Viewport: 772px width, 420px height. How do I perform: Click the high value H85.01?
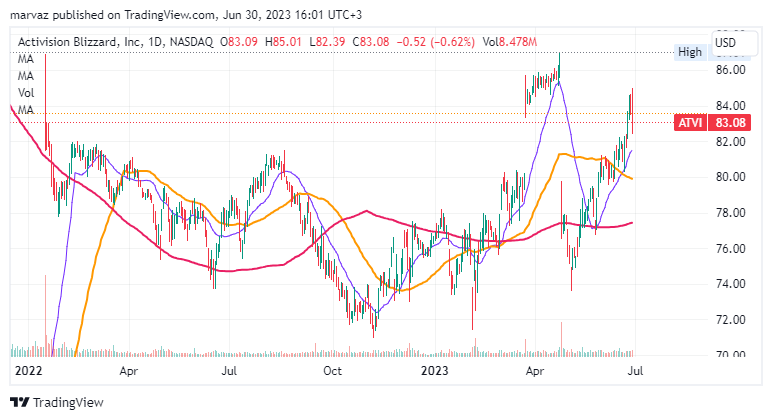click(x=283, y=42)
